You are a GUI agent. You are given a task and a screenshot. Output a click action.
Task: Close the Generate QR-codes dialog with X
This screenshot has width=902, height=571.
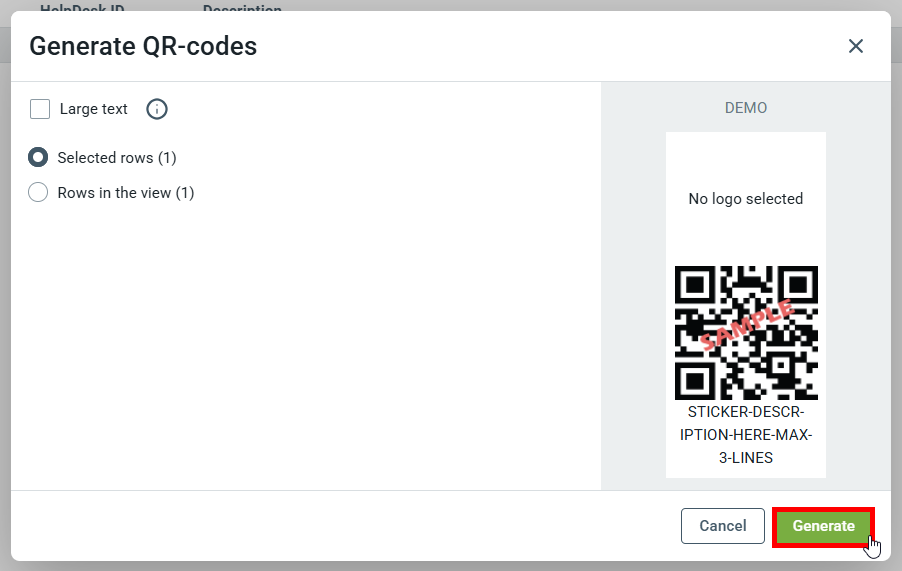click(x=855, y=46)
